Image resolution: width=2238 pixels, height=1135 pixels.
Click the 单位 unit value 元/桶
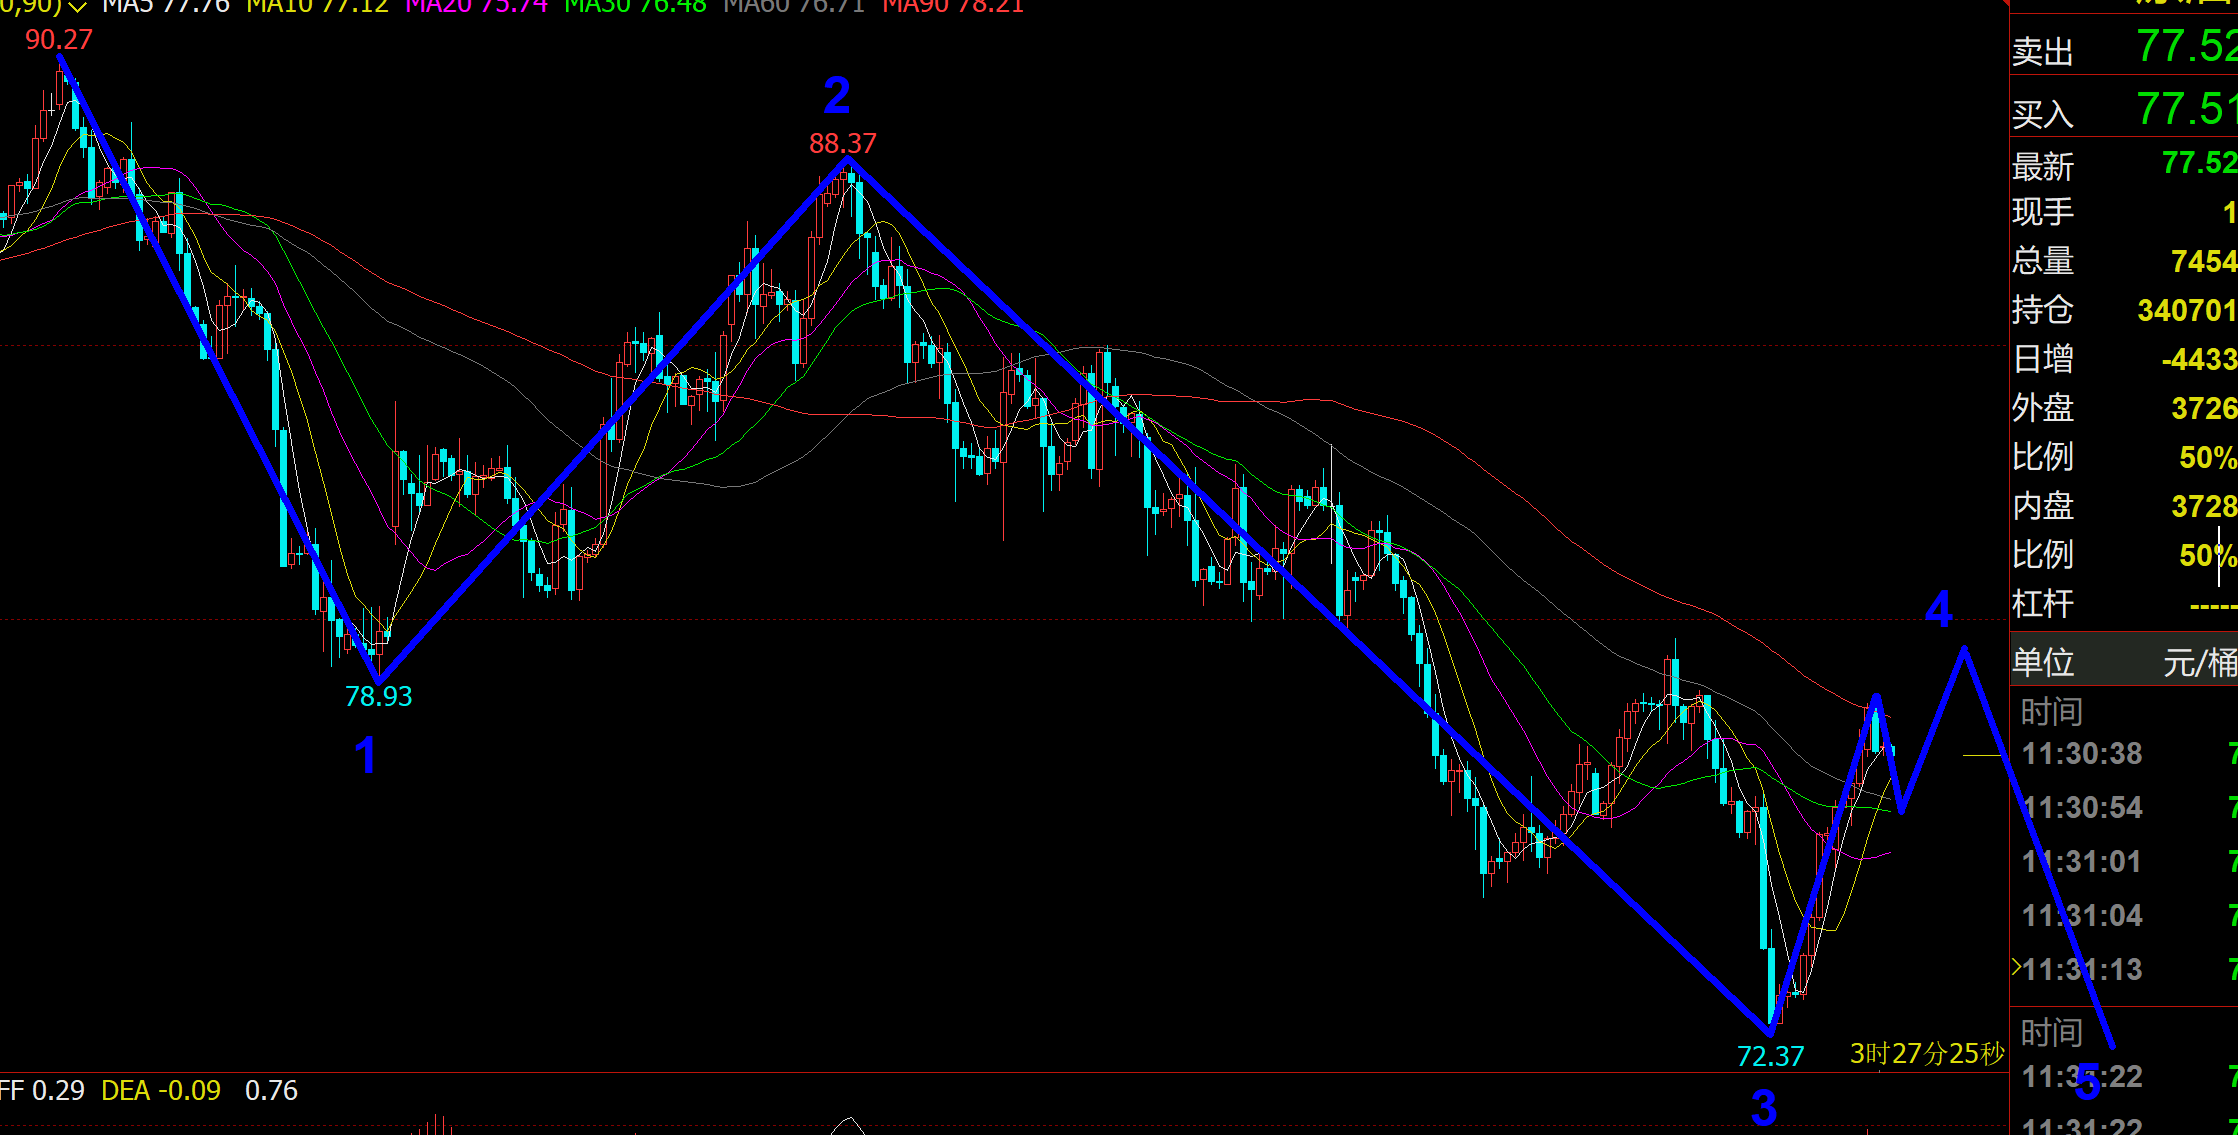(x=2200, y=662)
